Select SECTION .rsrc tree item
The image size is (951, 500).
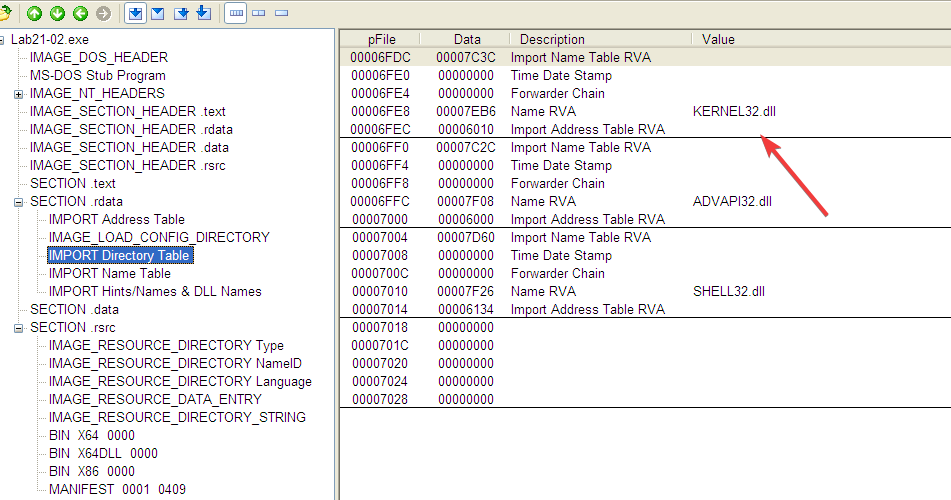coord(73,328)
